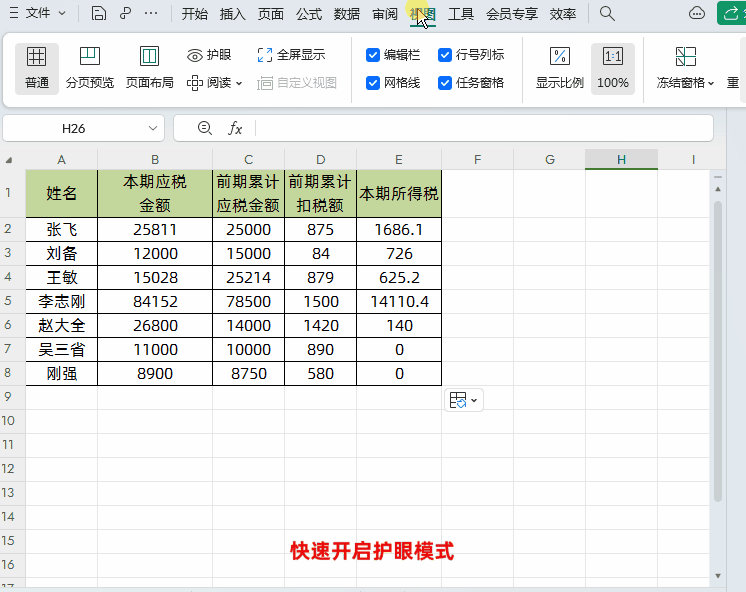Screen dimensions: 746x592
Task: Select the cell containing 8900
Action: 155,374
